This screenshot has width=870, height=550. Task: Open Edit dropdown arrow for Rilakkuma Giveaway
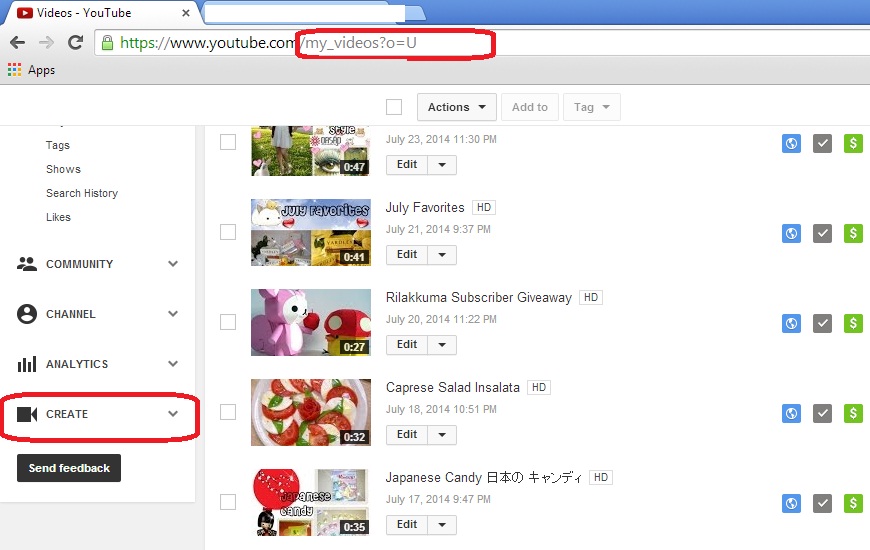442,345
